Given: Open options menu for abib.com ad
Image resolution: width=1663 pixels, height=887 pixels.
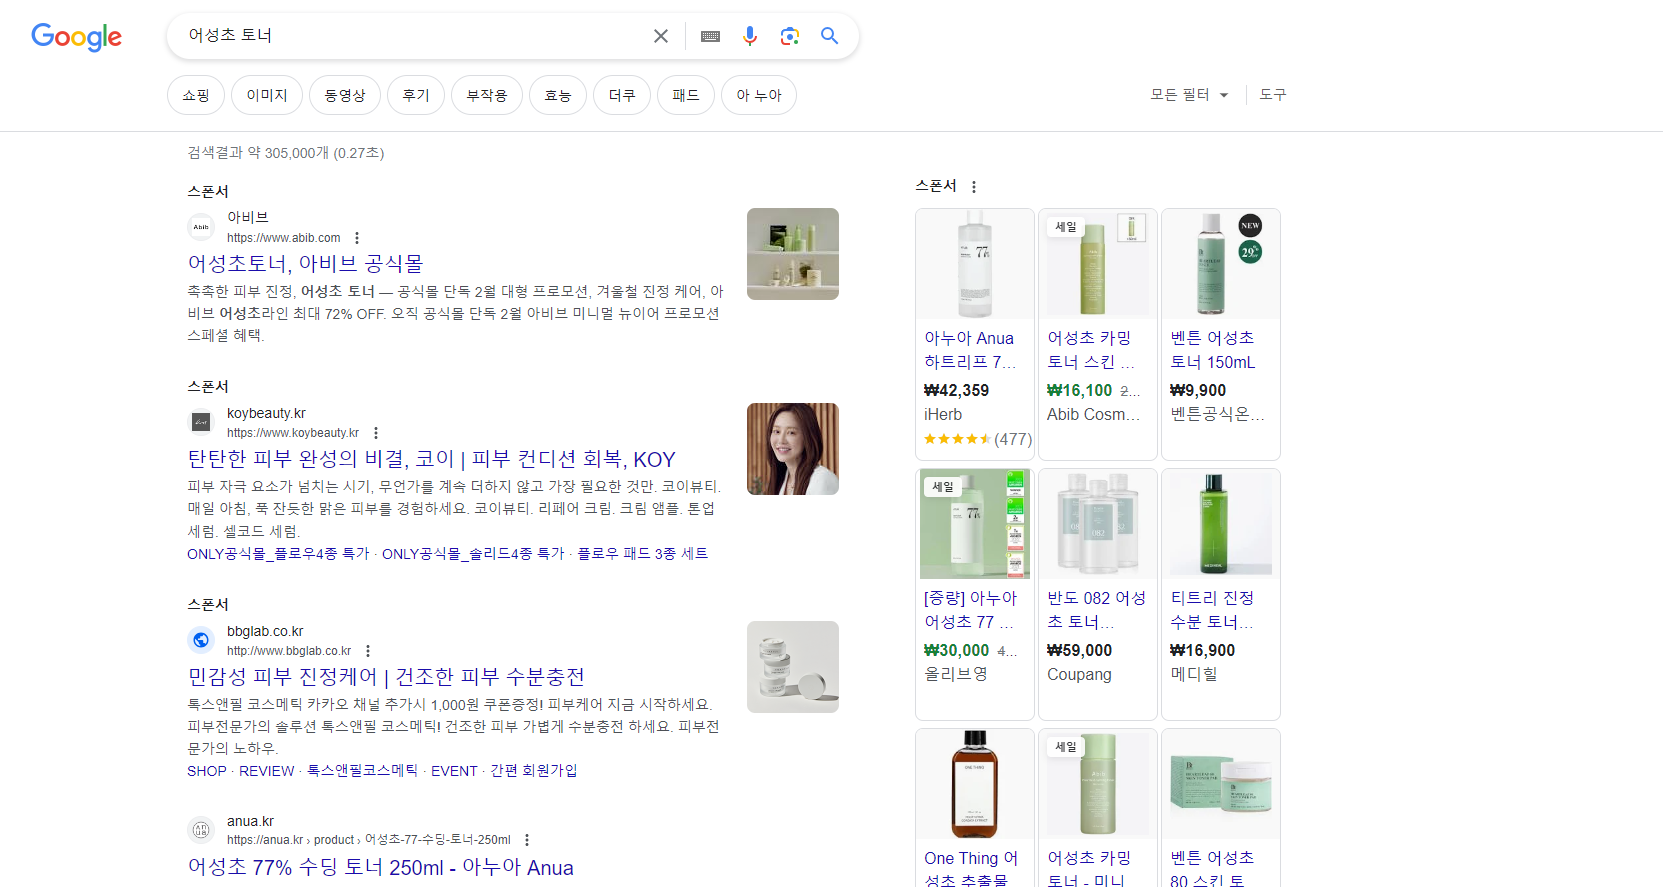Looking at the screenshot, I should (357, 238).
